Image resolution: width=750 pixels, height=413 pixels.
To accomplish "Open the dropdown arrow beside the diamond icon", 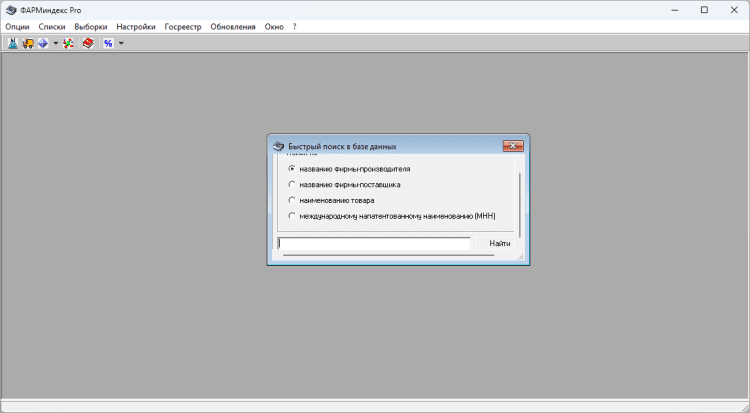I will [x=55, y=44].
